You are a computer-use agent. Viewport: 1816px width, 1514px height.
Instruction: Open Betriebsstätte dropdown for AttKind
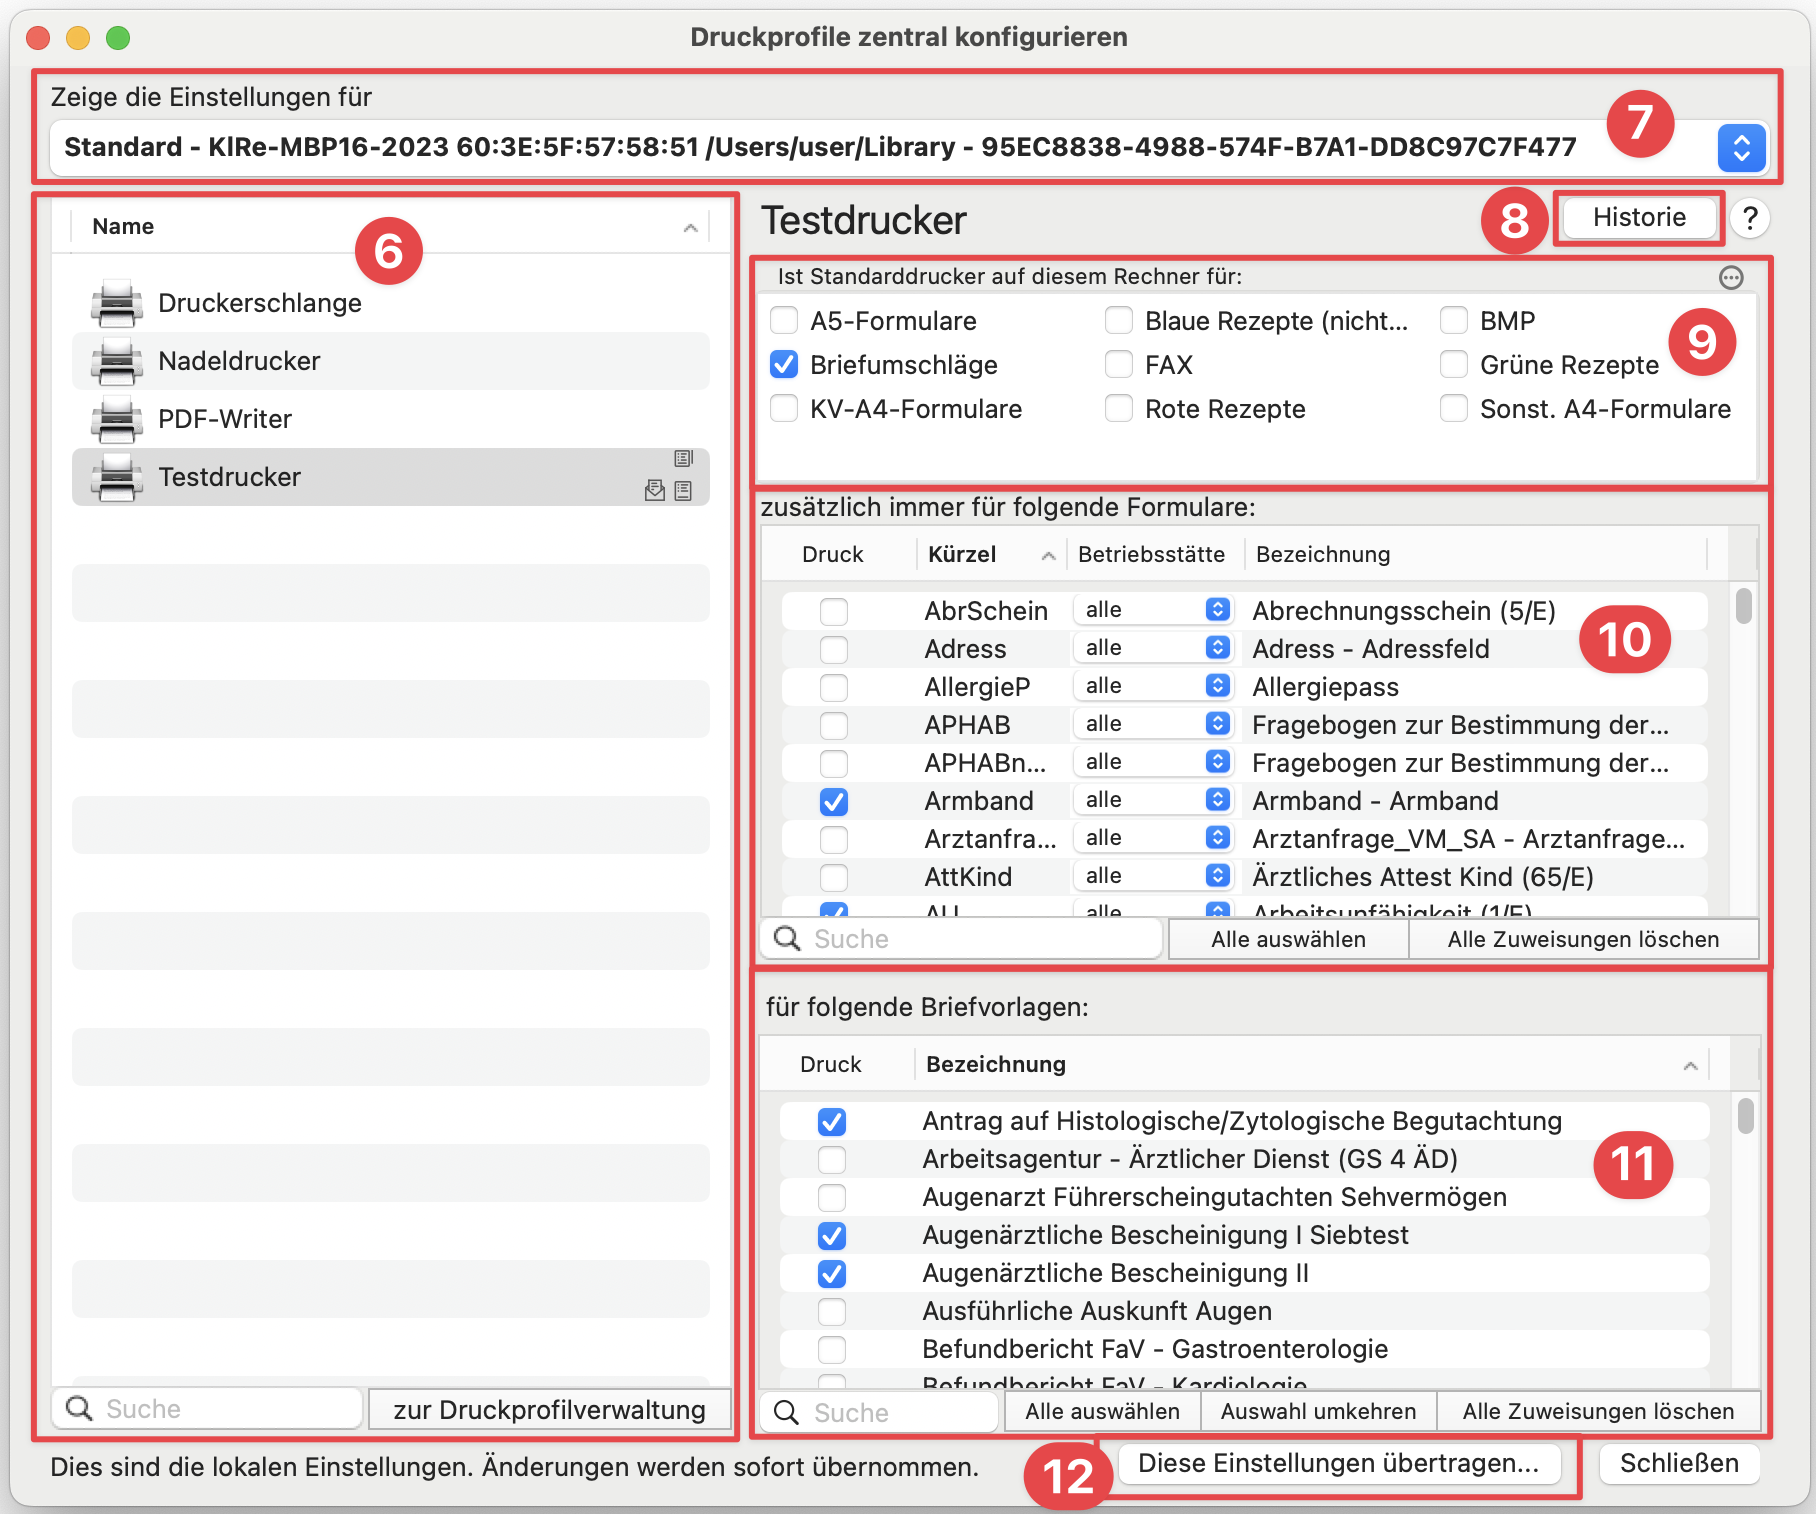(1152, 876)
